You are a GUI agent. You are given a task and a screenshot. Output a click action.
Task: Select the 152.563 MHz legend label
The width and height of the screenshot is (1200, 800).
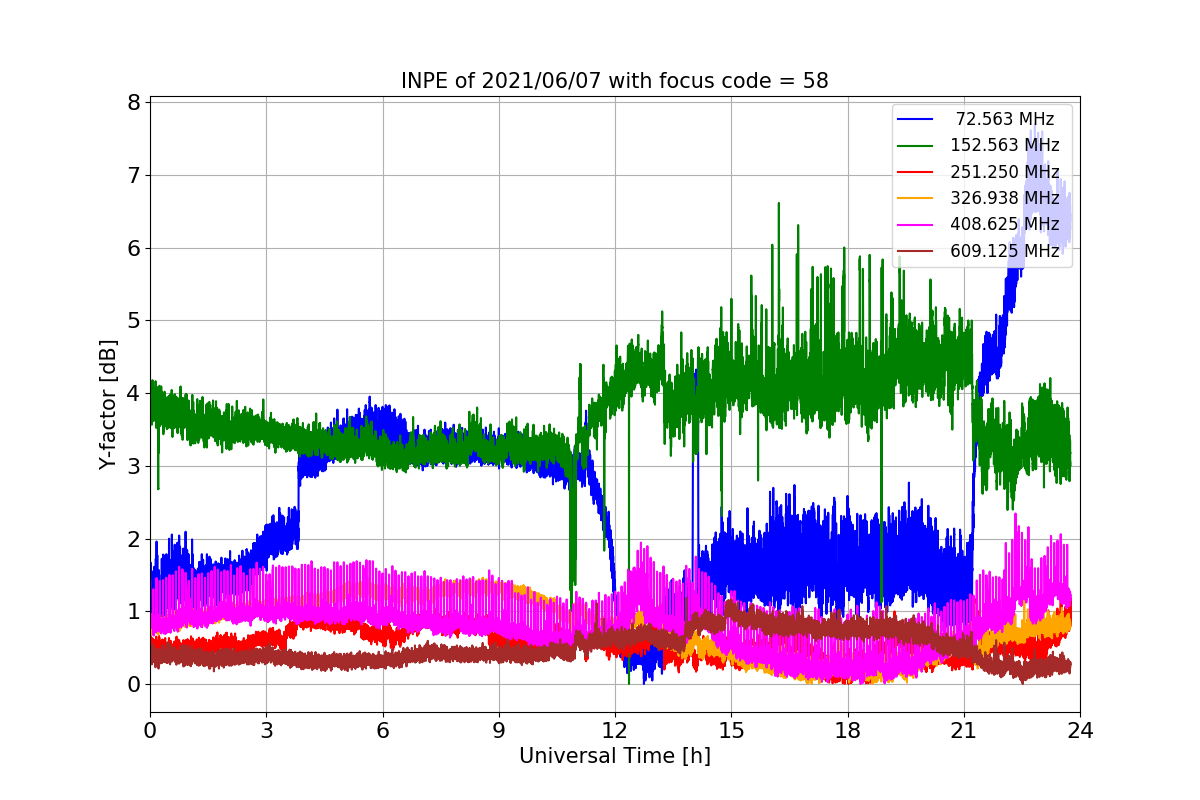coord(1004,145)
